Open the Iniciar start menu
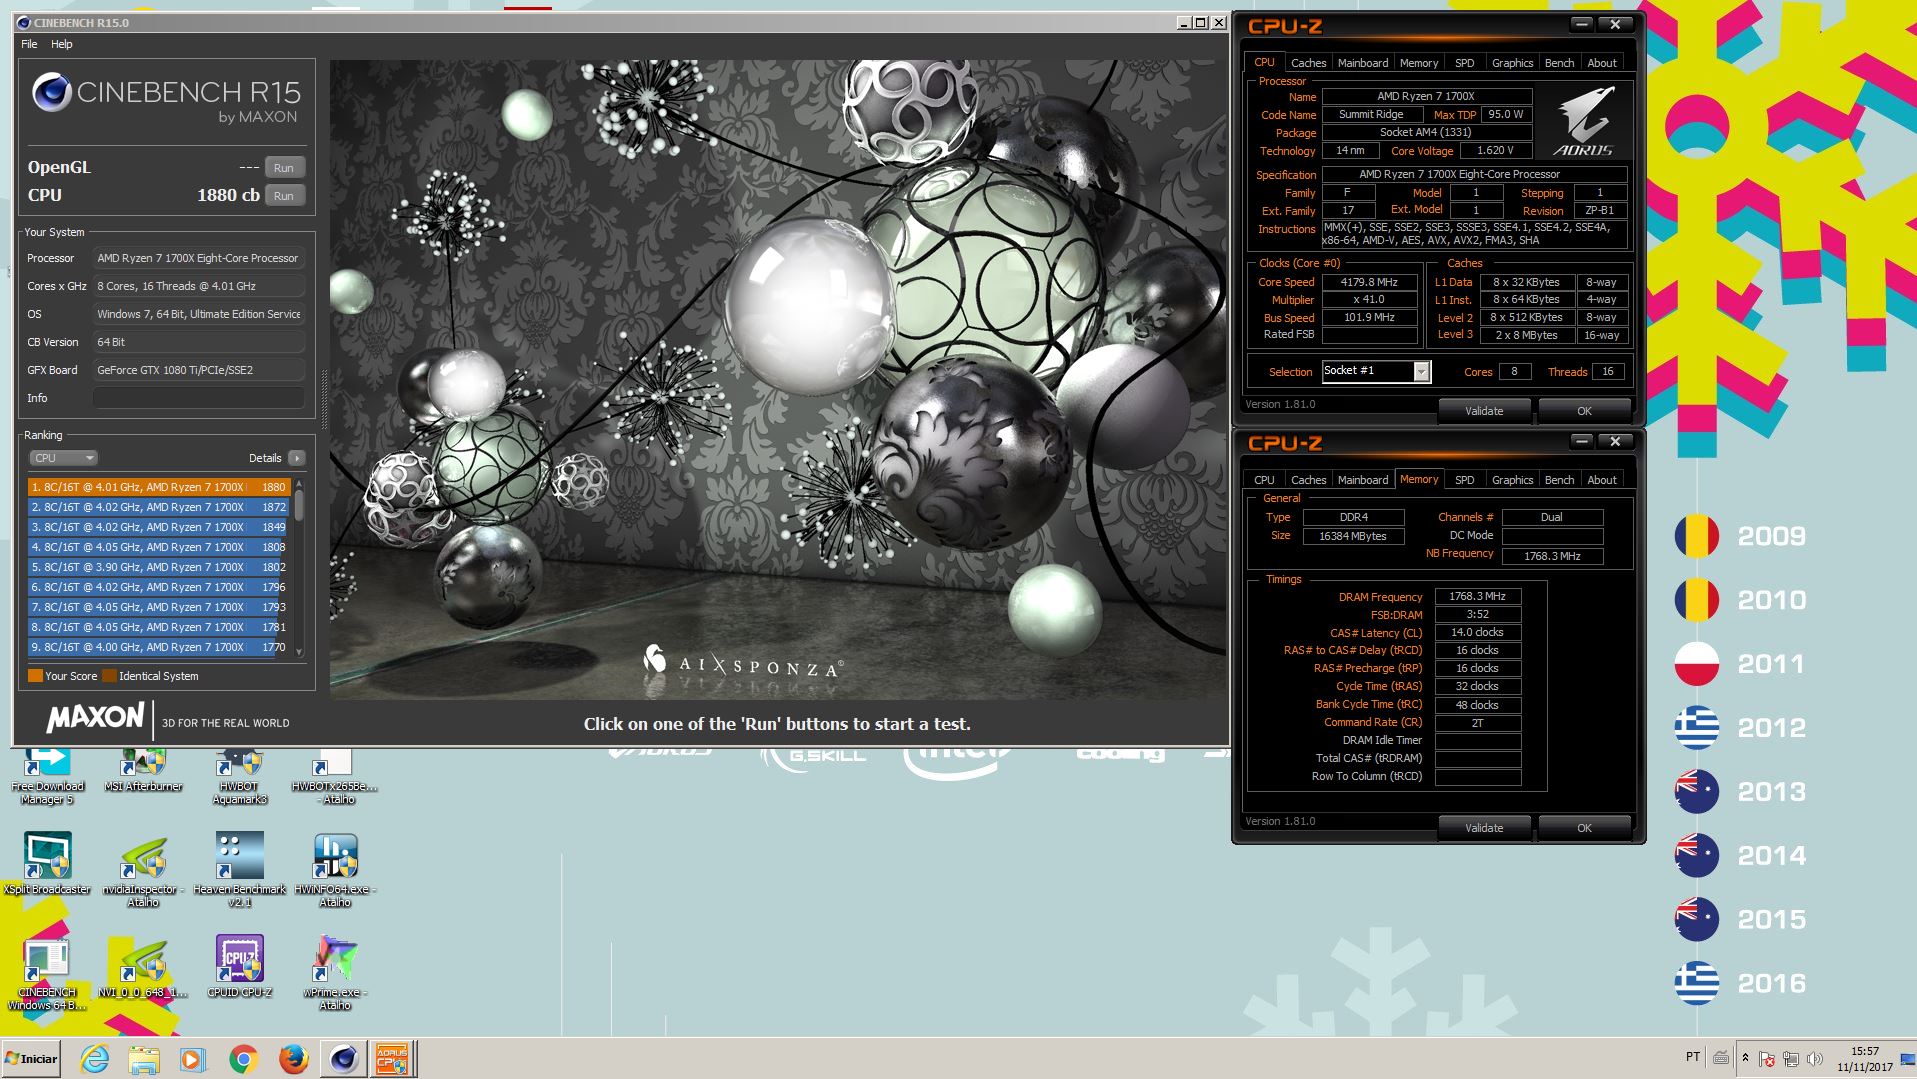 32,1058
